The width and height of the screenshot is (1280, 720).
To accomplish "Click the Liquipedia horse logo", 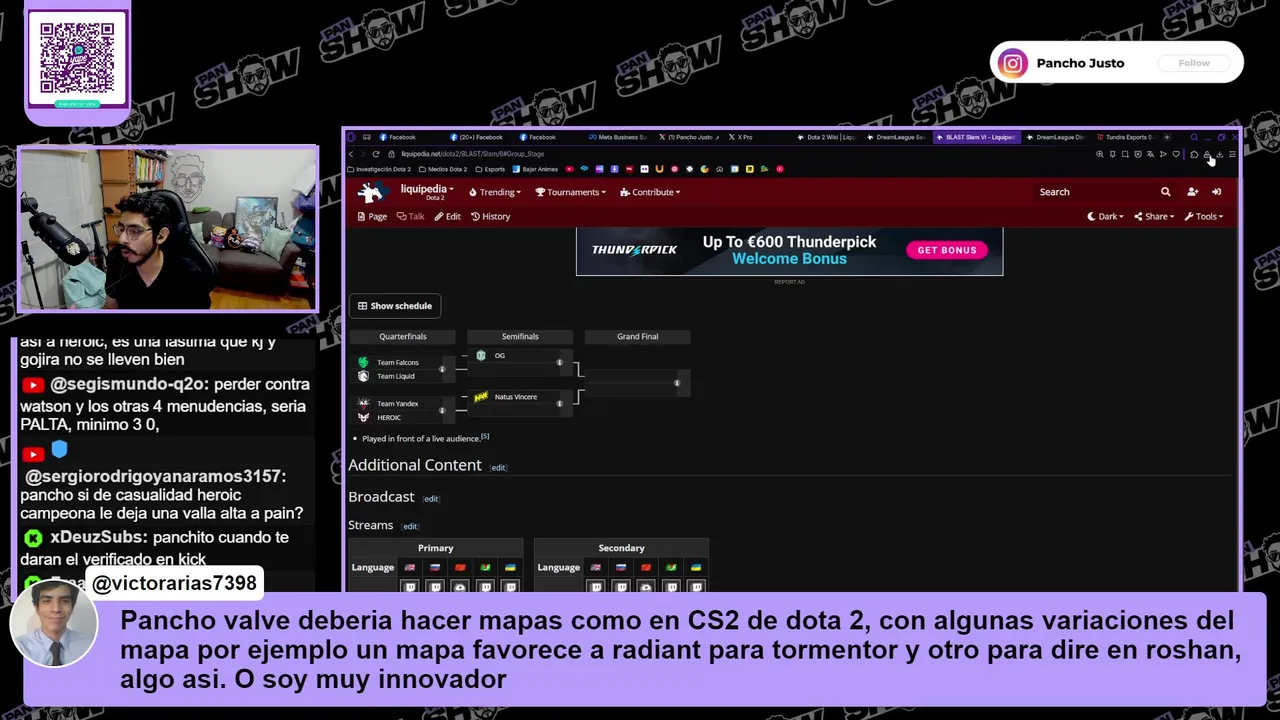I will coord(371,192).
